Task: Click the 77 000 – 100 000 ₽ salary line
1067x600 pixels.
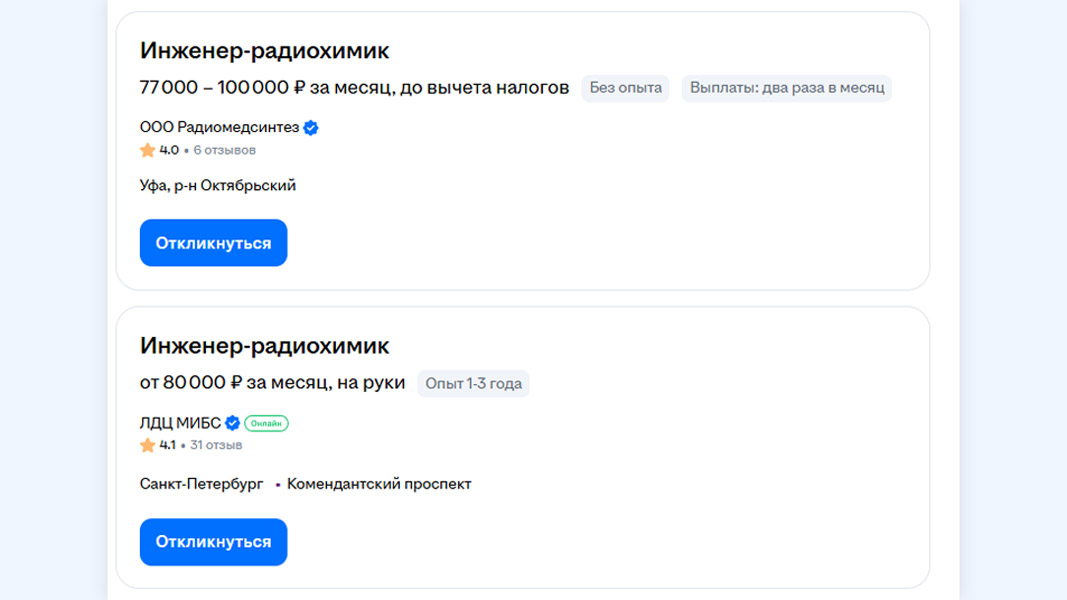Action: pos(354,88)
